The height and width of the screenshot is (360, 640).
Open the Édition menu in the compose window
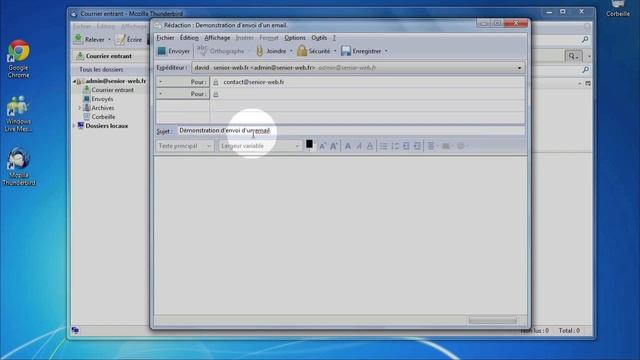(189, 38)
